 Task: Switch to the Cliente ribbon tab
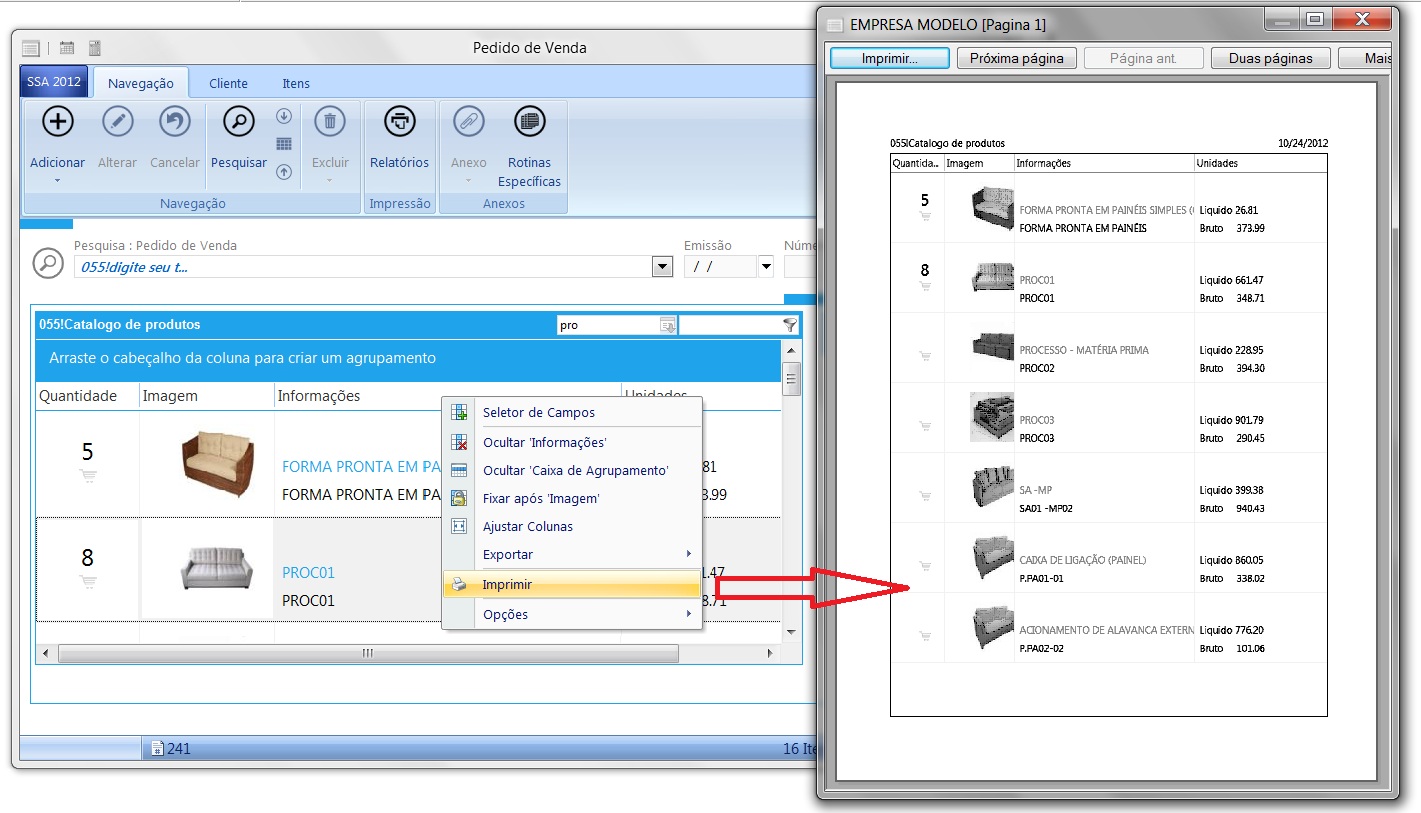click(228, 83)
